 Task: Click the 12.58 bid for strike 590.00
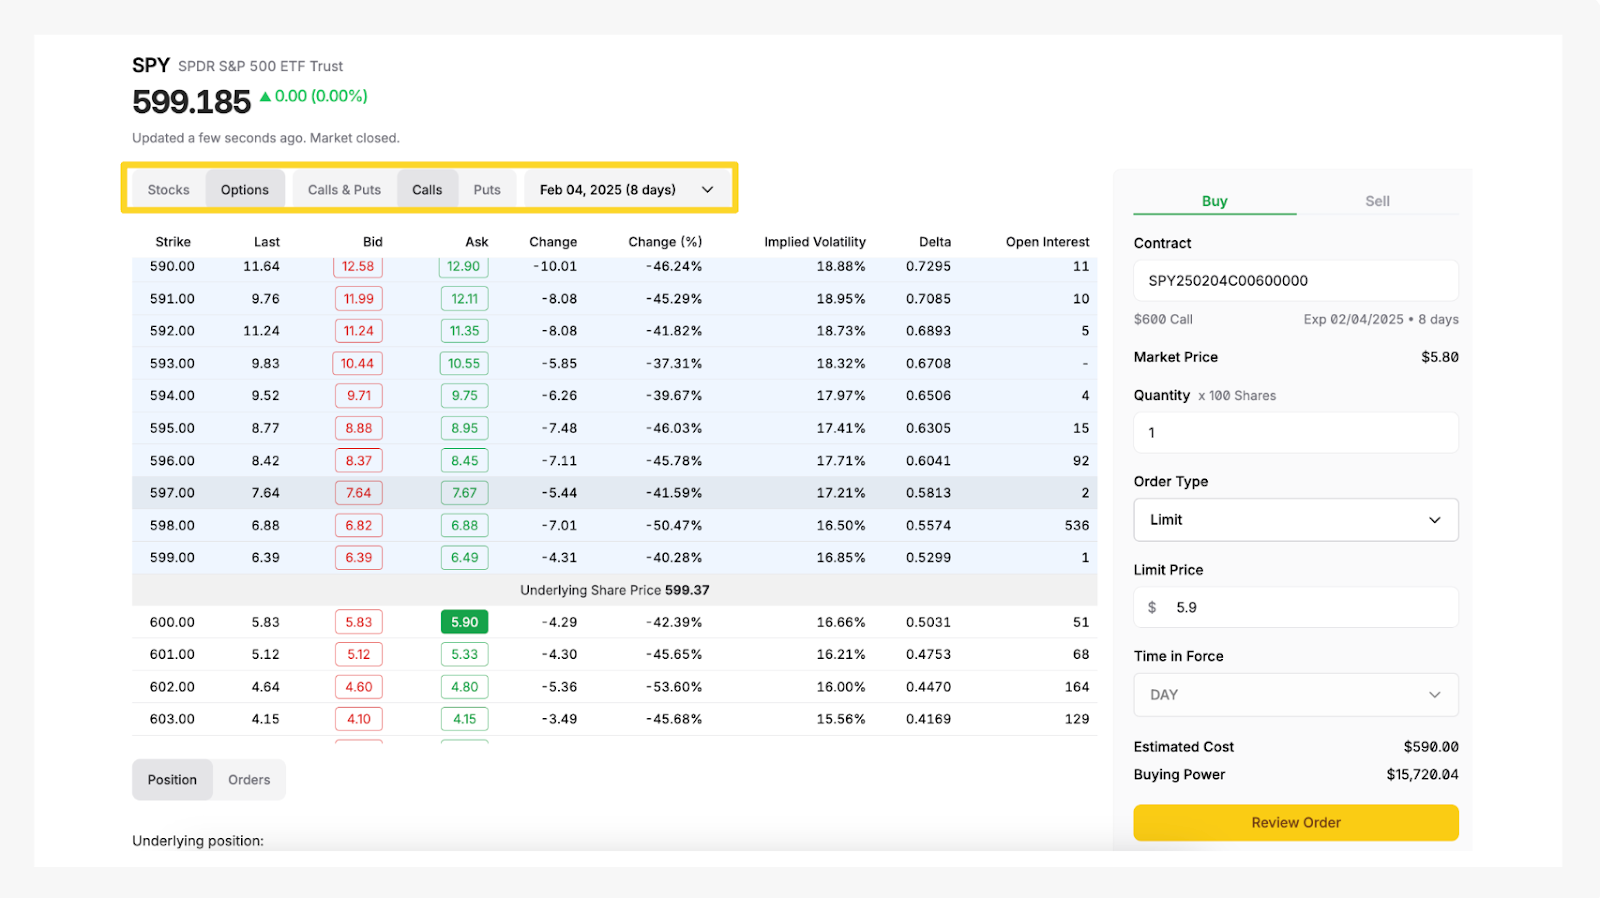point(358,266)
